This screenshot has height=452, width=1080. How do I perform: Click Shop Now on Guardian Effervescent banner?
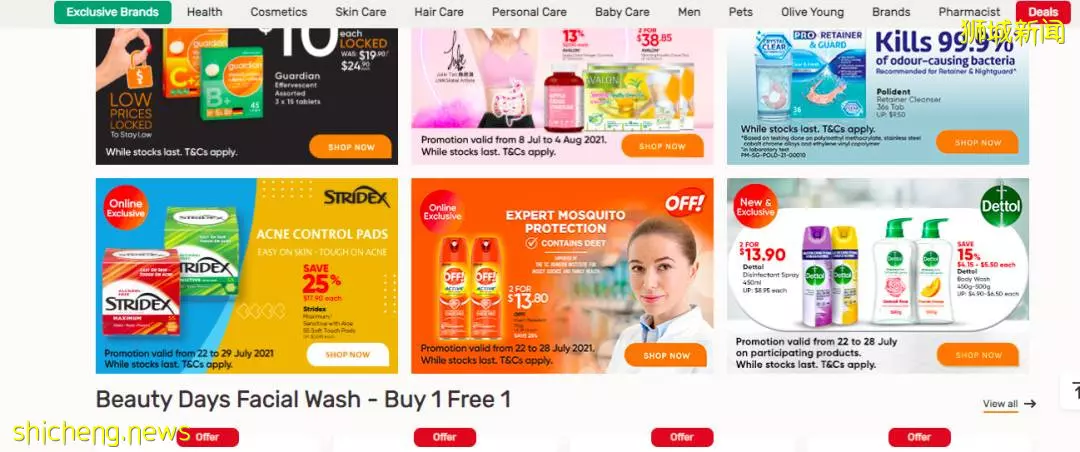tap(351, 147)
